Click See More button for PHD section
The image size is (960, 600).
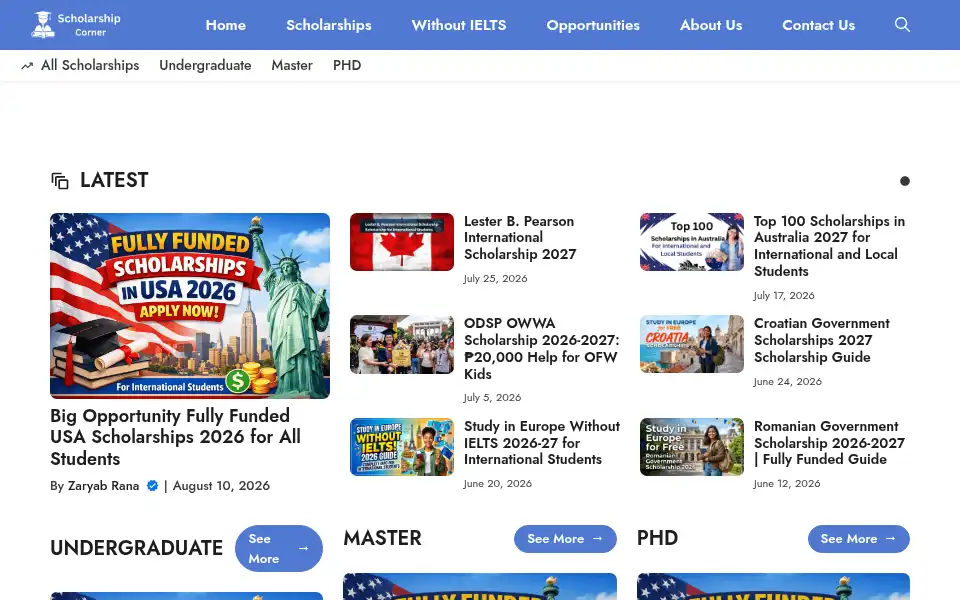click(x=858, y=539)
